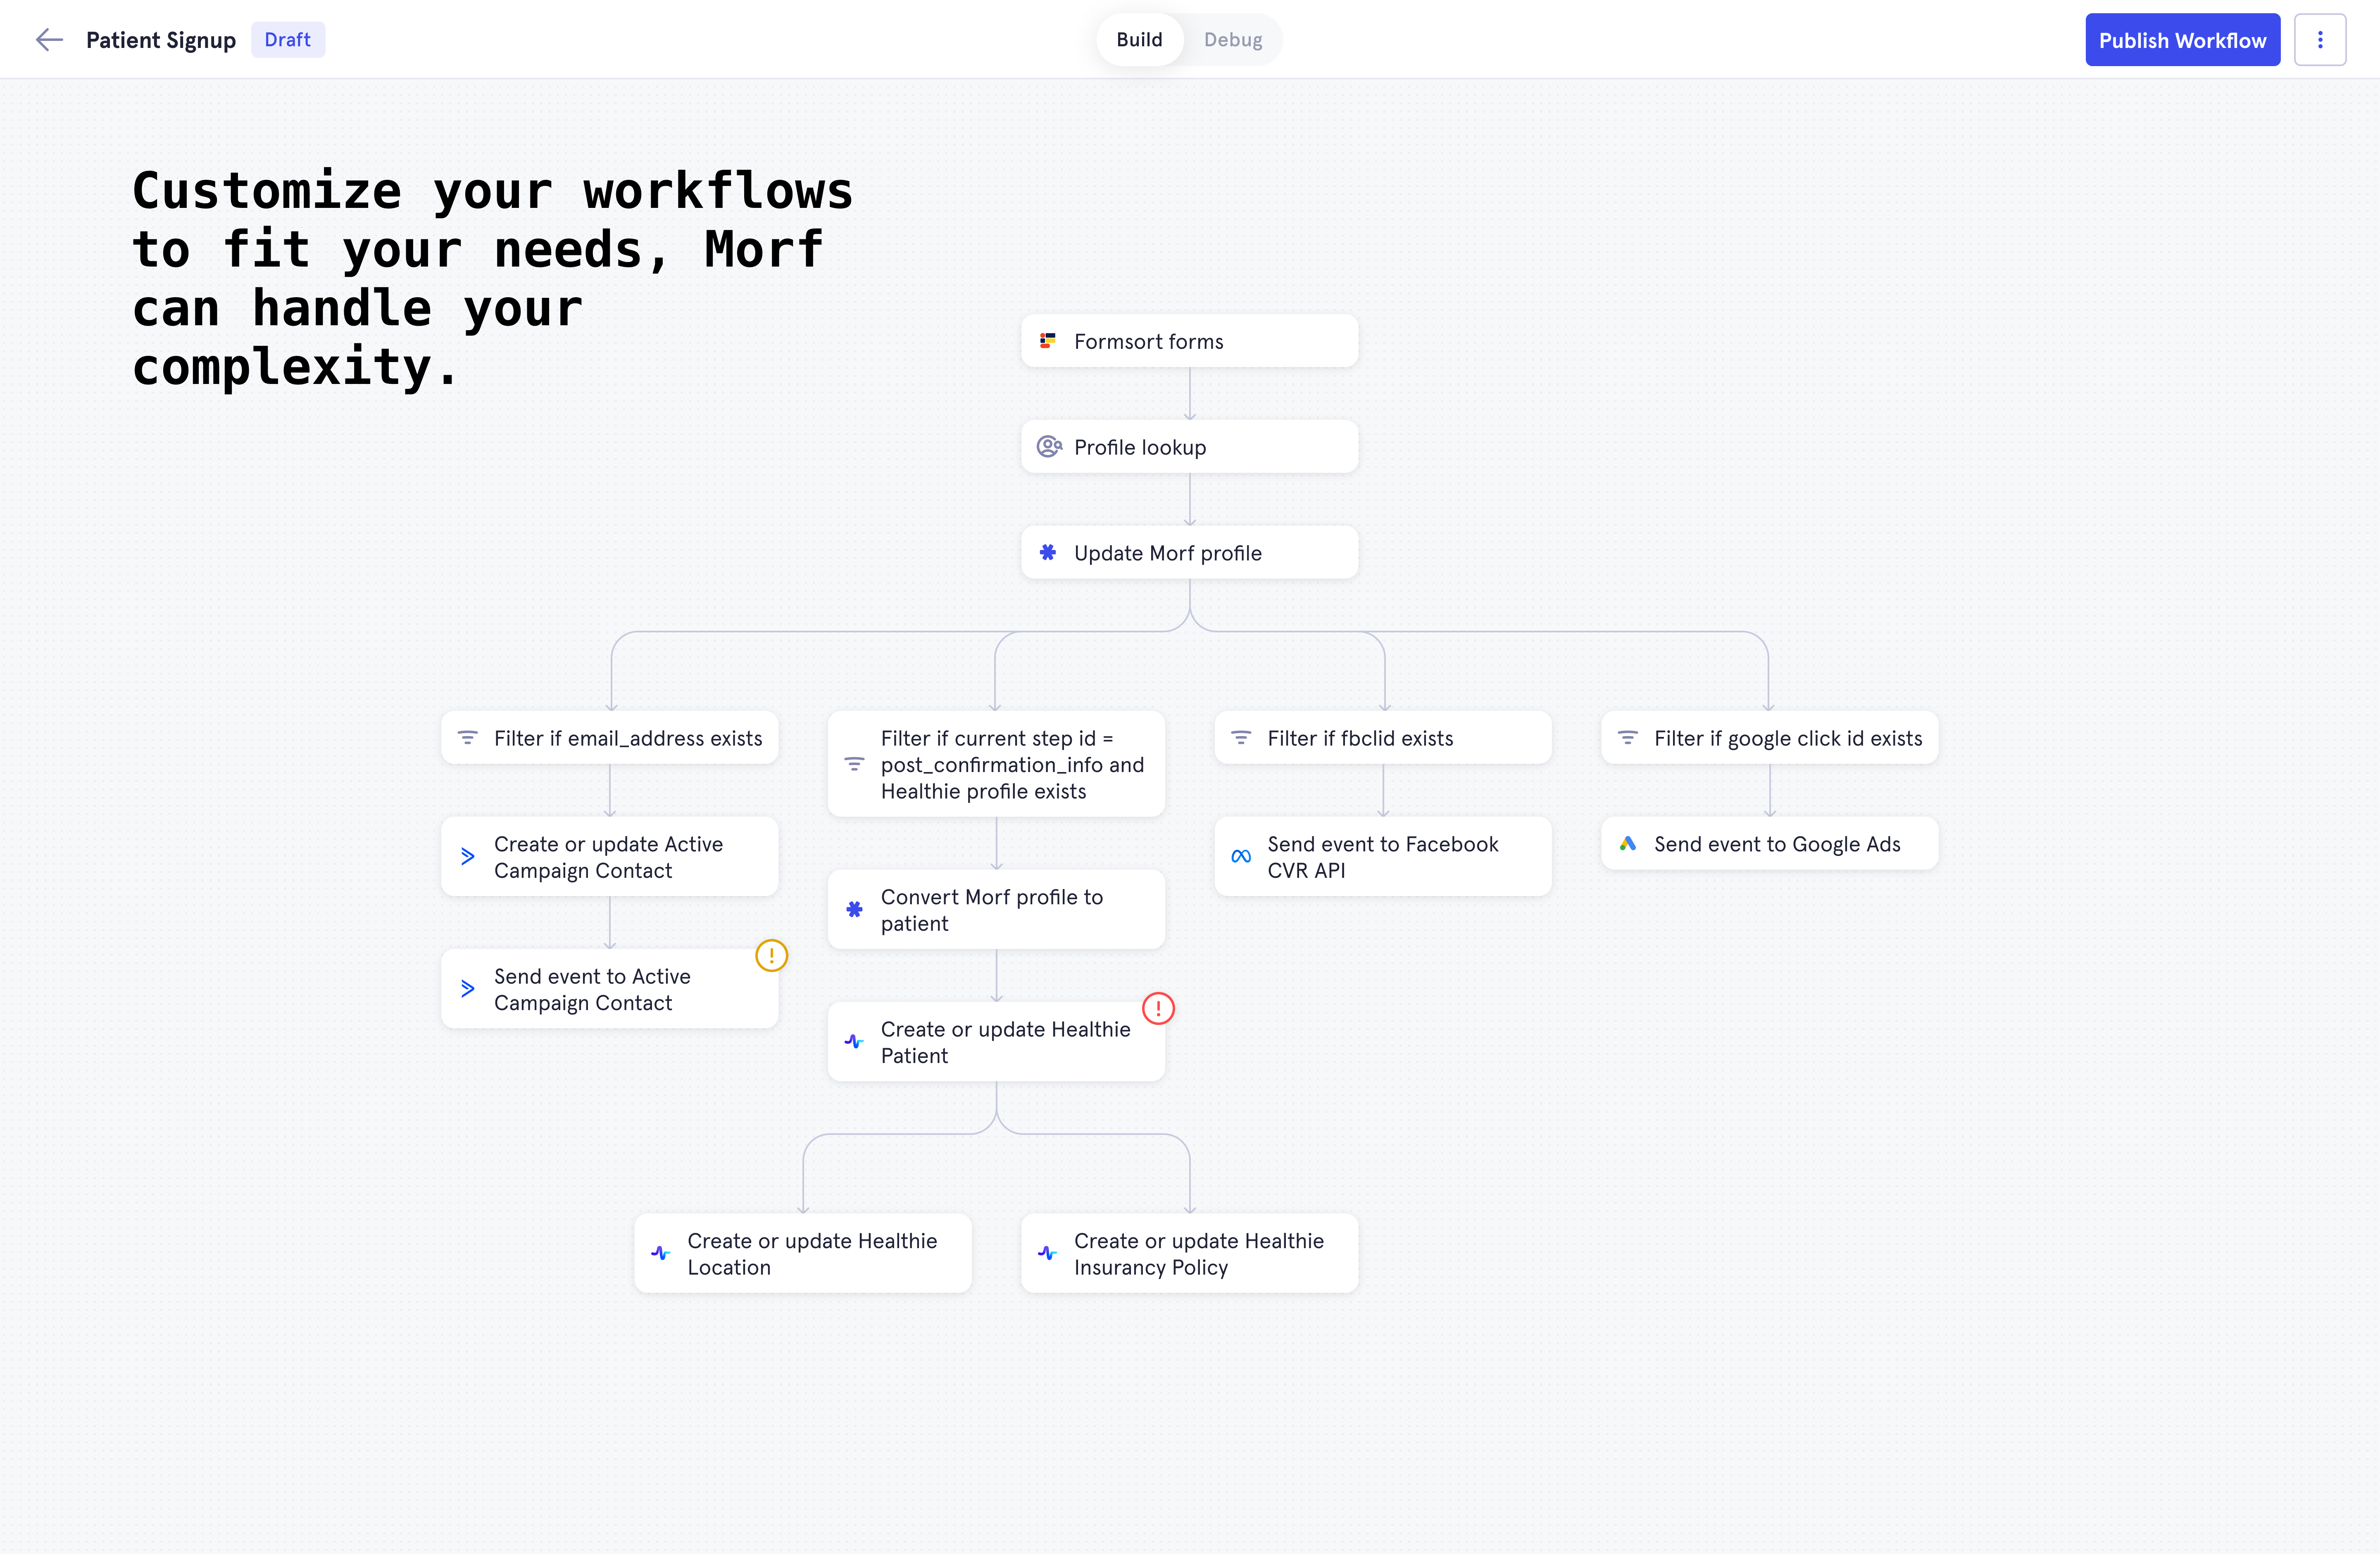Click the Morf asterisk icon on Update Morf profile
Viewport: 2380px width, 1554px height.
pyautogui.click(x=1047, y=553)
